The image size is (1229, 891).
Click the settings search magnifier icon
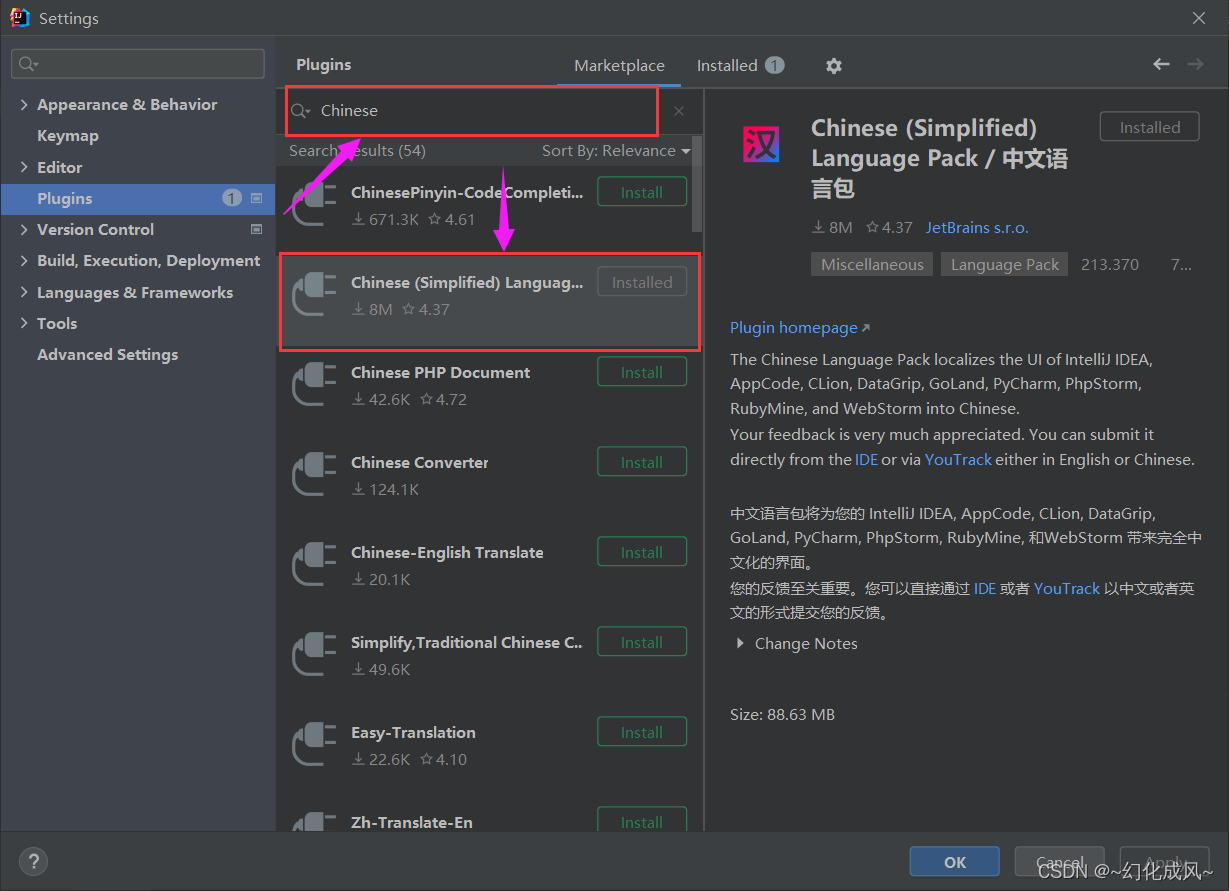click(28, 64)
